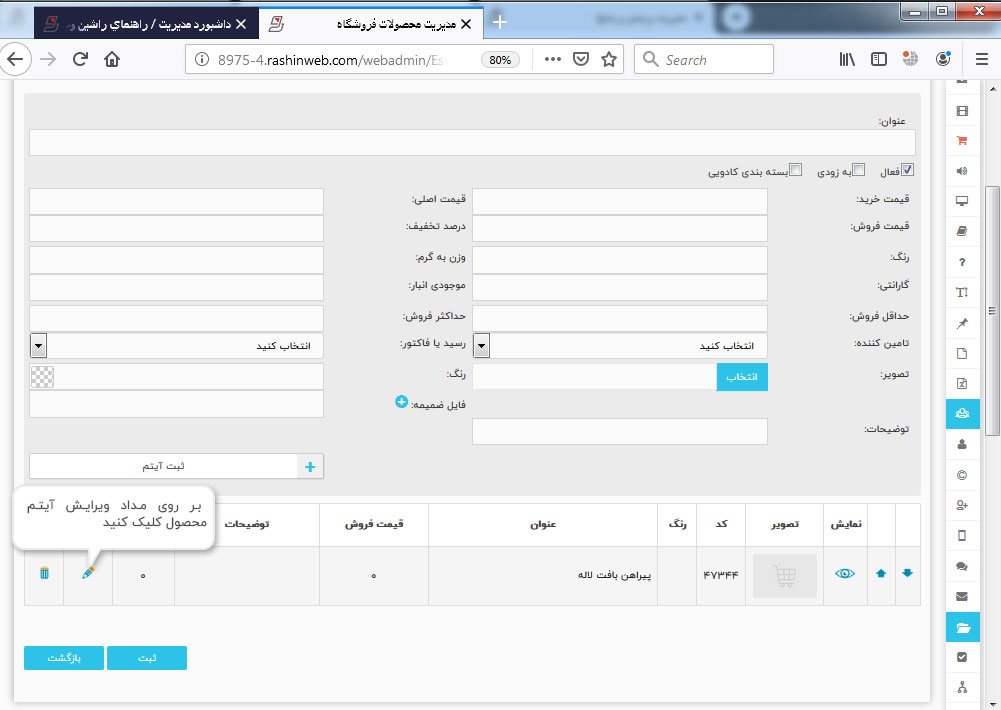Click the browser Search box

pyautogui.click(x=704, y=59)
